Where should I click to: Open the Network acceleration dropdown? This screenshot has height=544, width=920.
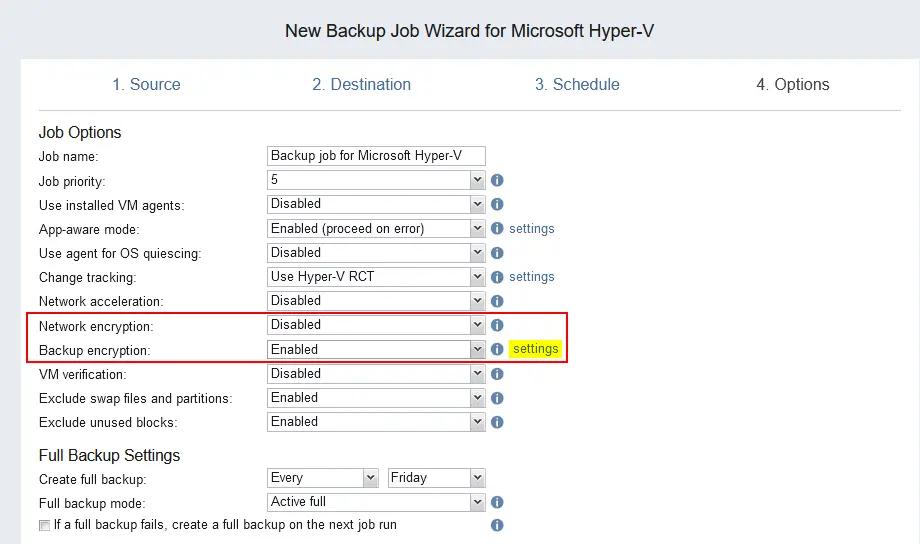[x=376, y=300]
